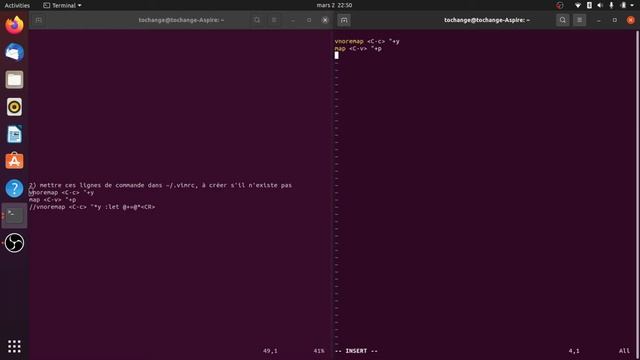Image resolution: width=640 pixels, height=360 pixels.
Task: Click the volume icon in top bar
Action: click(600, 5)
